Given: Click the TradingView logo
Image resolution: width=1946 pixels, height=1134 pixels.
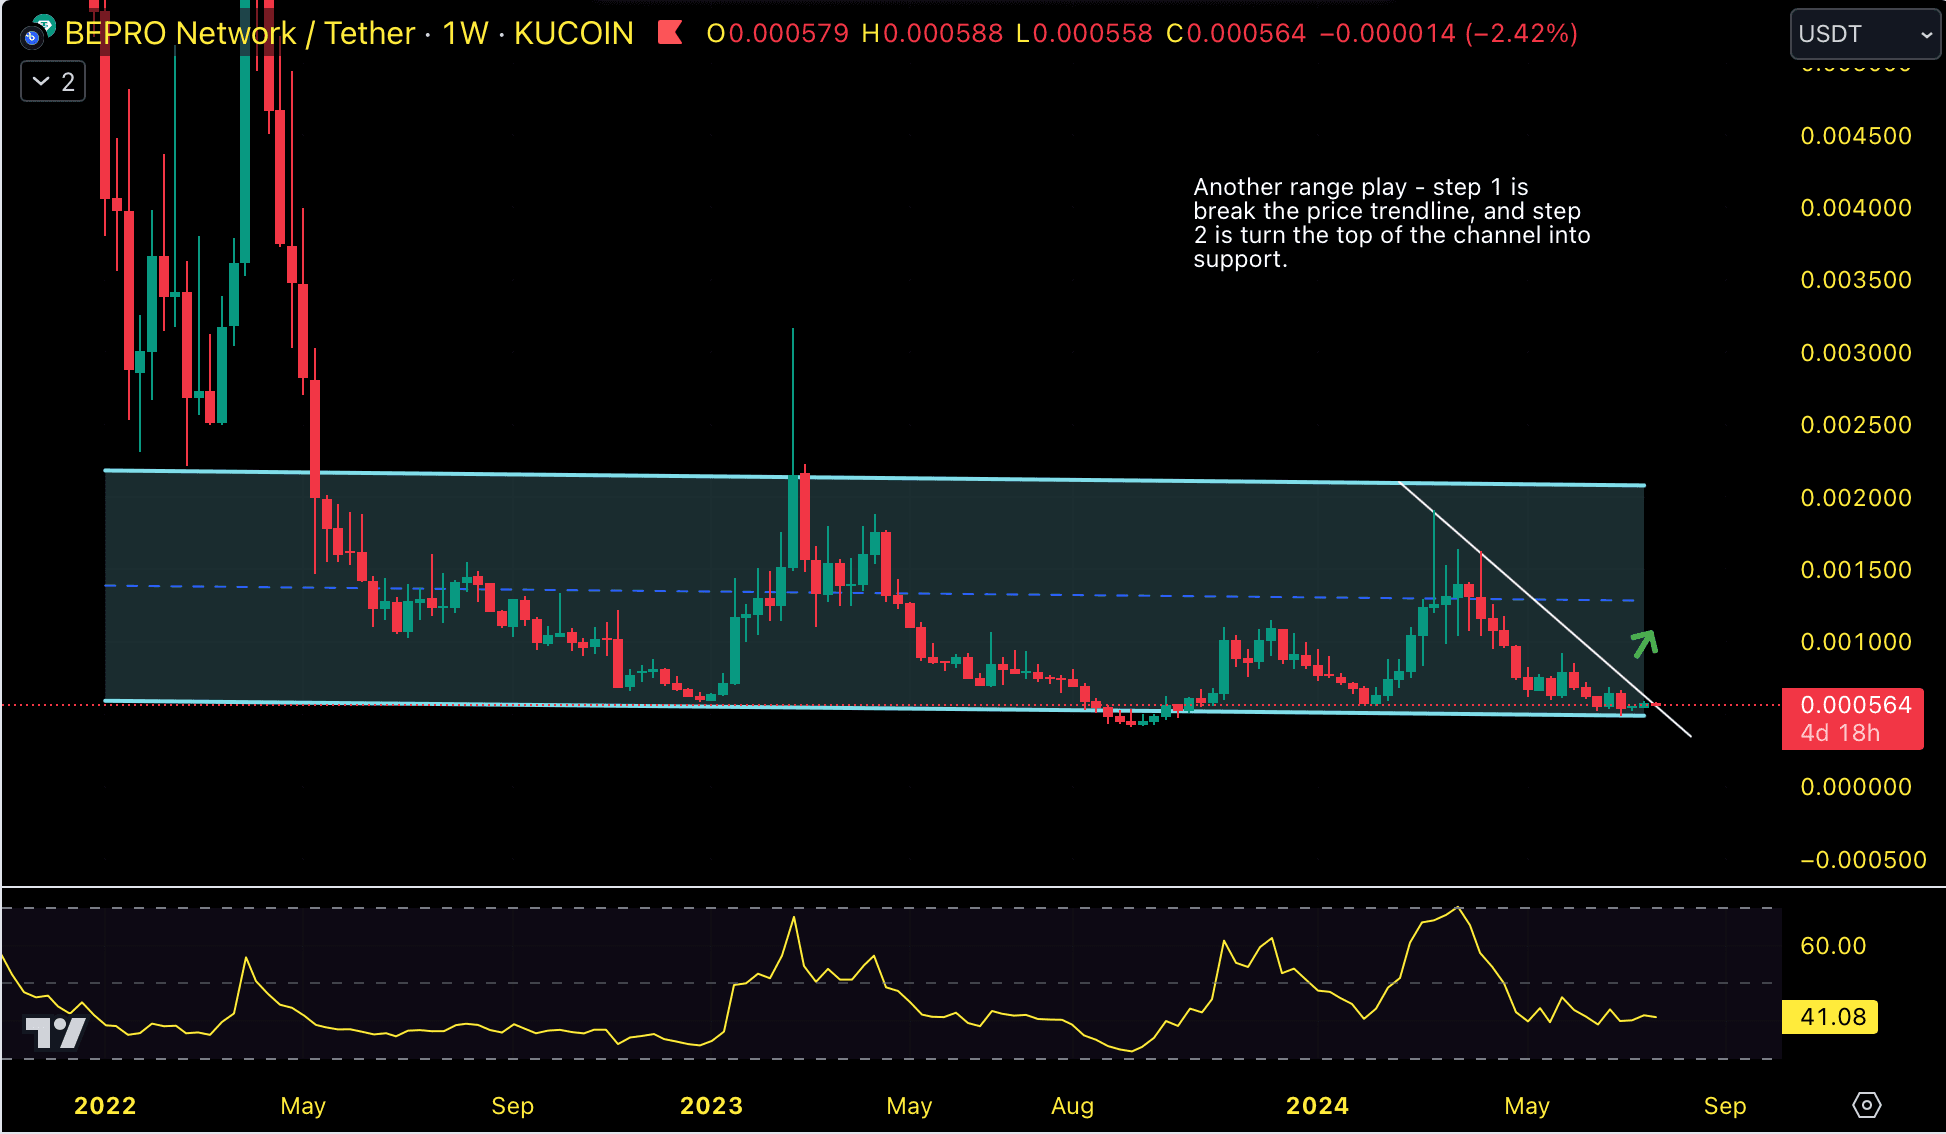Looking at the screenshot, I should tap(55, 1032).
